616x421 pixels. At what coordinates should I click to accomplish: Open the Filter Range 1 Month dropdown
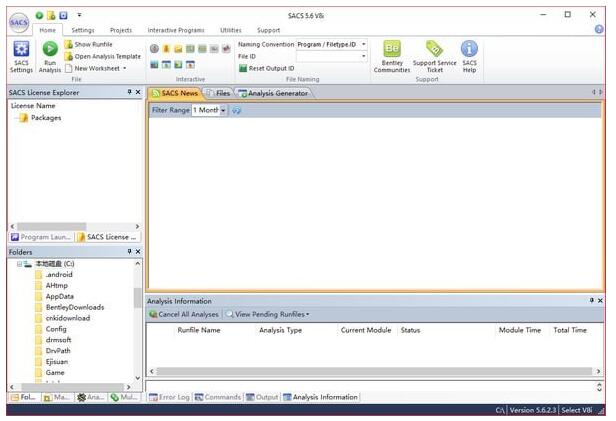point(223,110)
